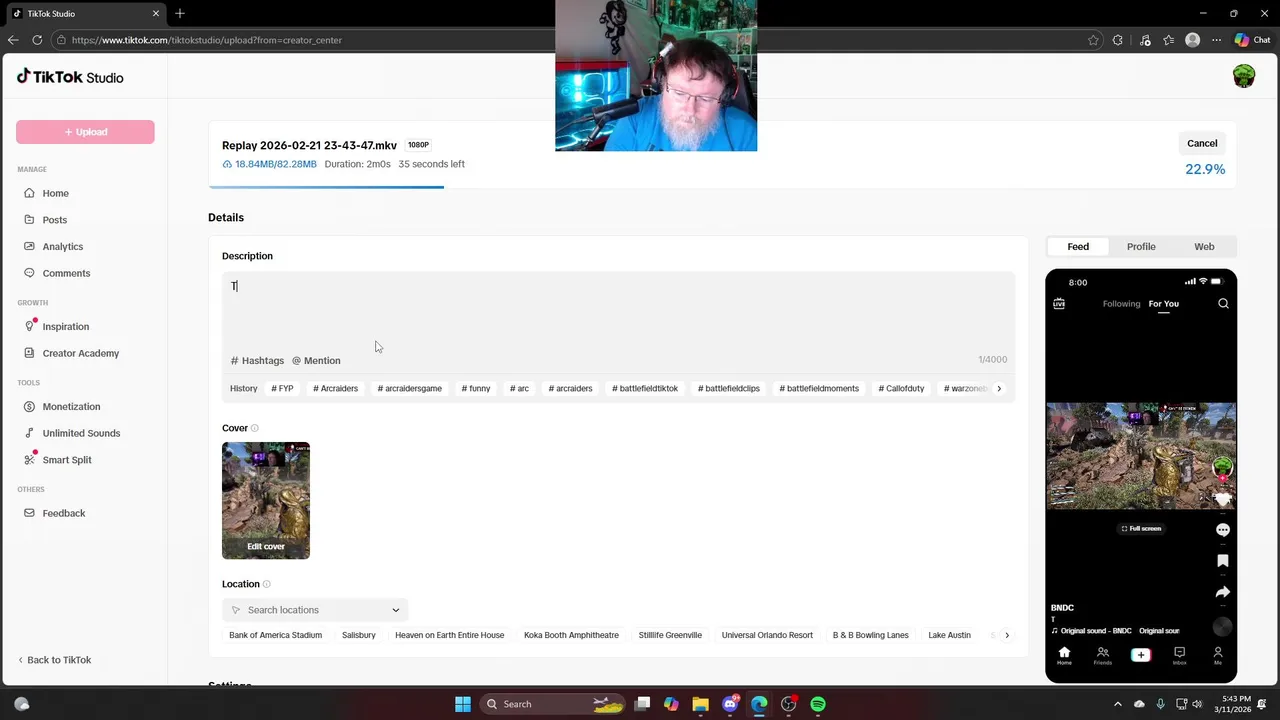This screenshot has width=1280, height=720.
Task: Cancel the video upload
Action: coord(1202,143)
